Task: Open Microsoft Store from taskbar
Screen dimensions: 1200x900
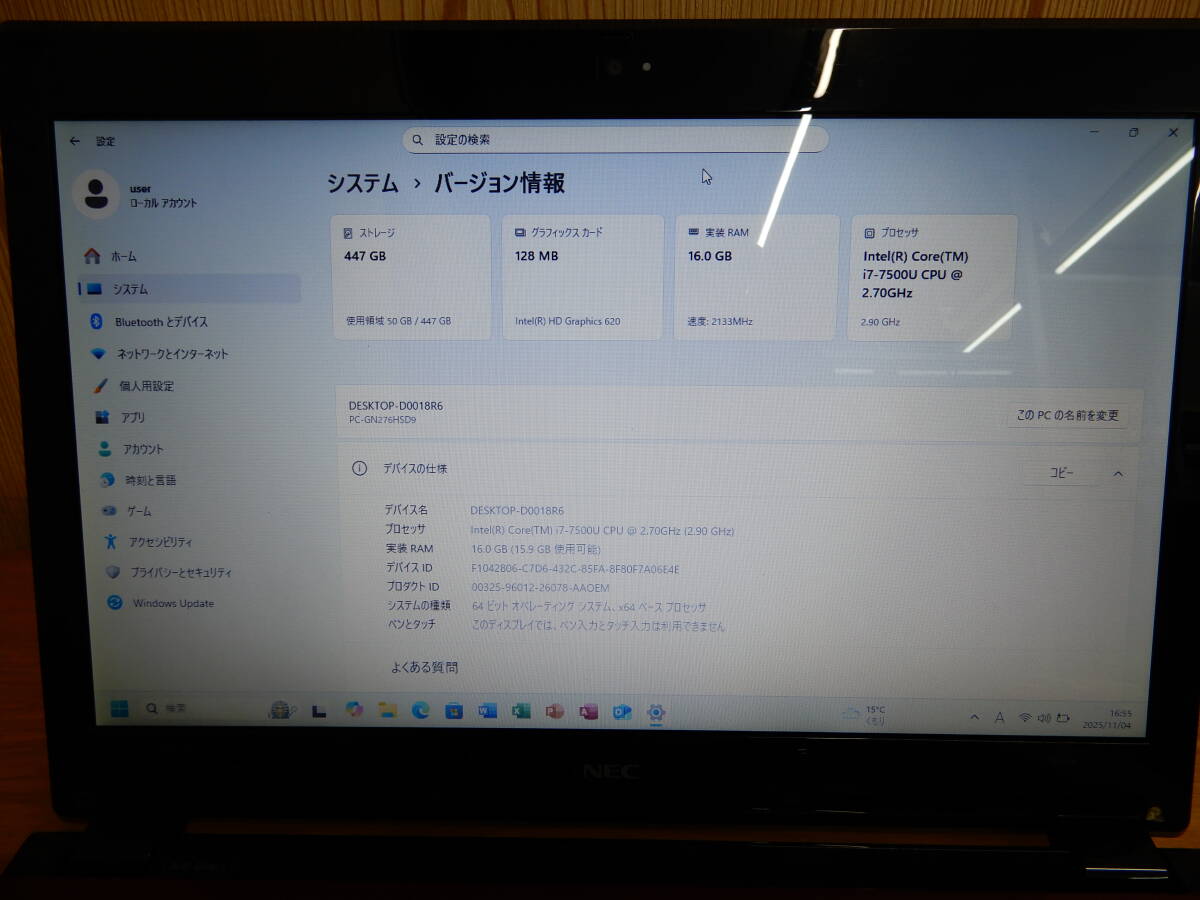Action: point(453,711)
